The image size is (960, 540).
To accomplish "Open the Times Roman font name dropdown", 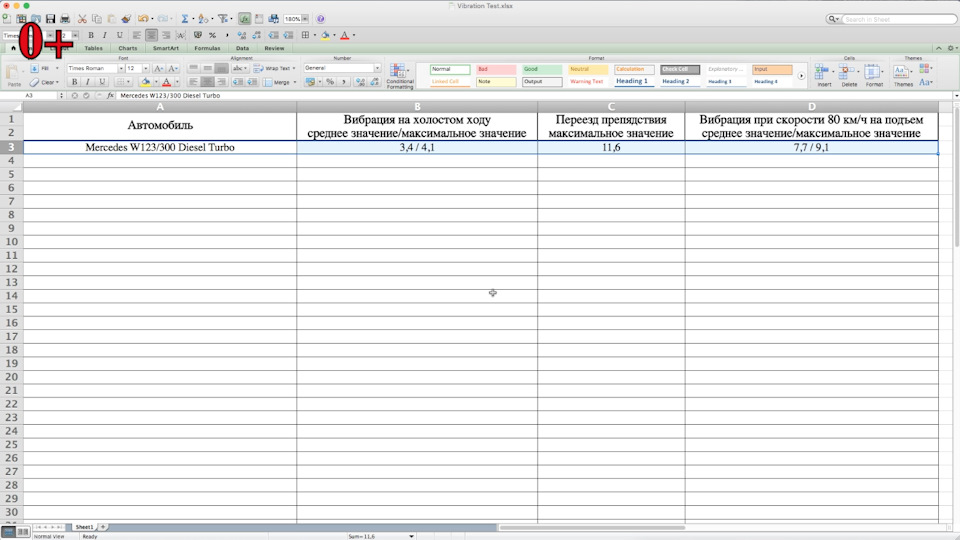I will [121, 68].
